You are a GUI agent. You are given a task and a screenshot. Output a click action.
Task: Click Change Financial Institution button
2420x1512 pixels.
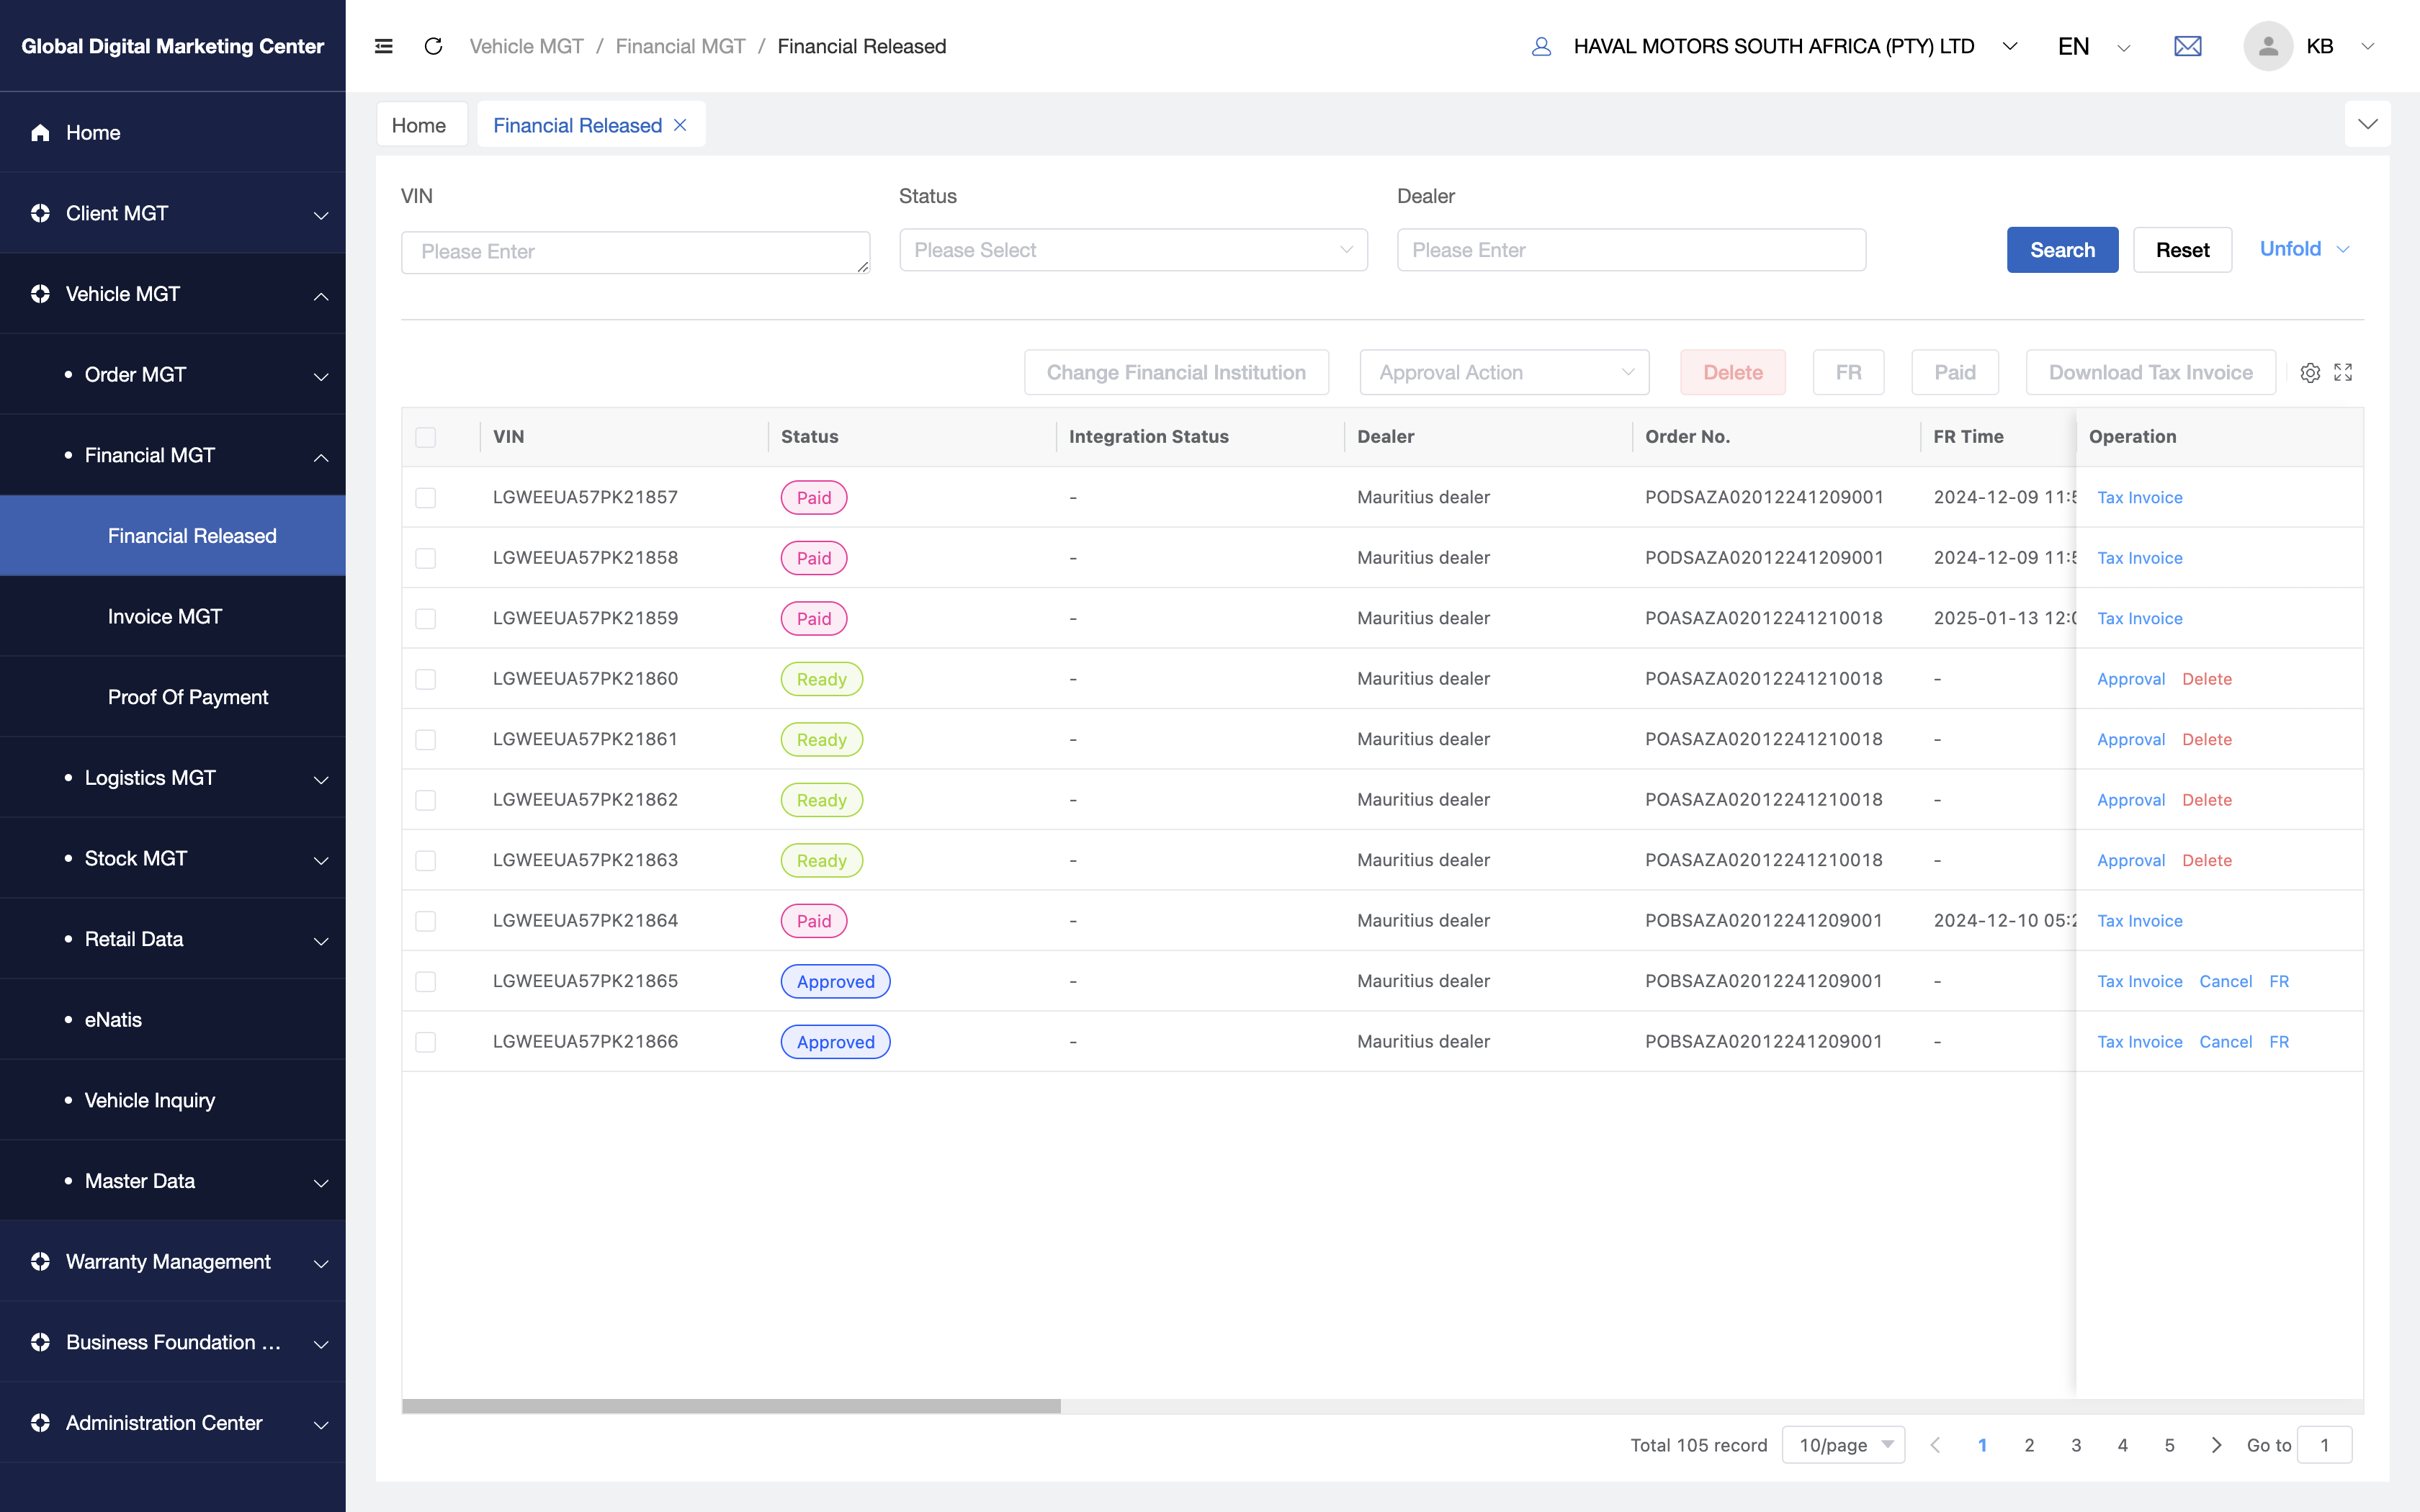(x=1176, y=372)
